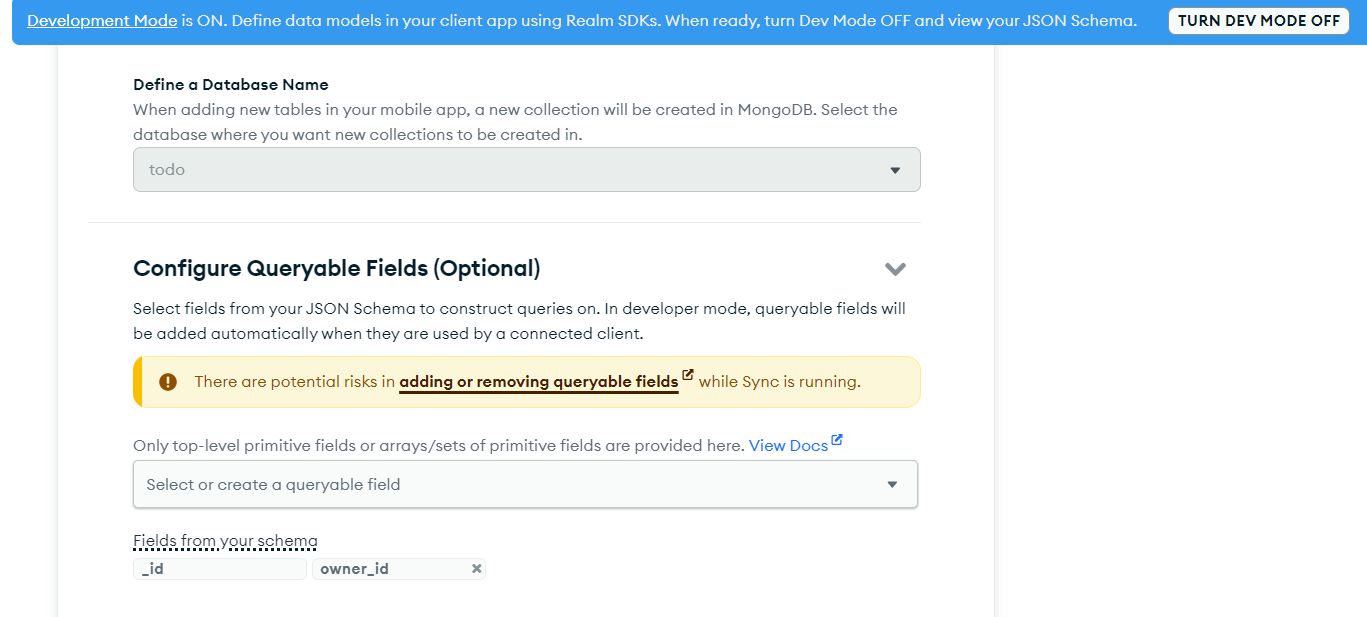1367x617 pixels.
Task: Open the Select or create queryable field box
Action: click(x=510, y=485)
